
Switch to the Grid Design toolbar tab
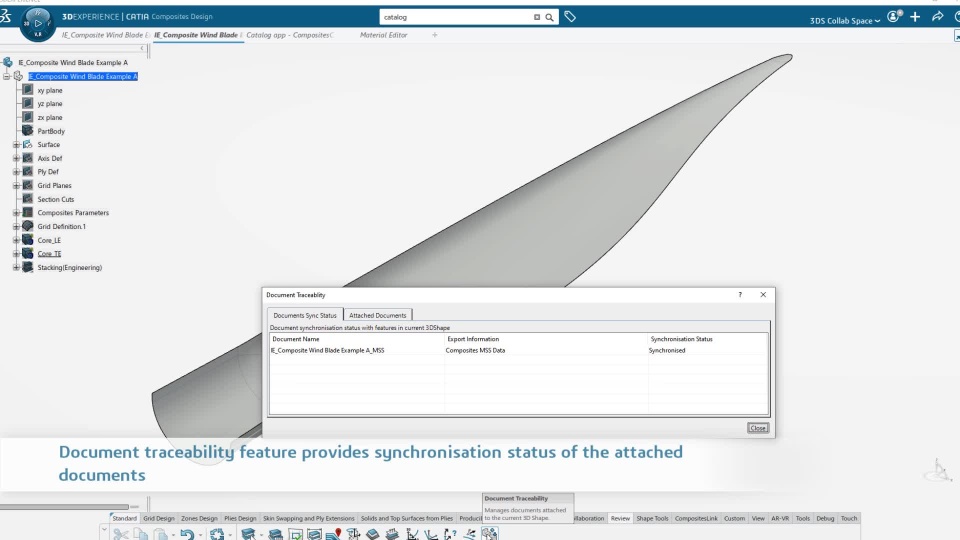[x=159, y=519]
